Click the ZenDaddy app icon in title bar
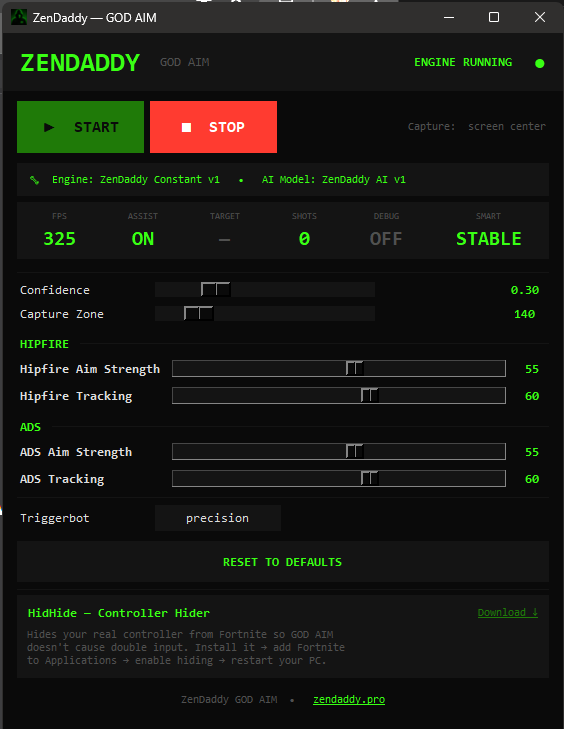Screen dimensions: 564x729 [x=19, y=18]
